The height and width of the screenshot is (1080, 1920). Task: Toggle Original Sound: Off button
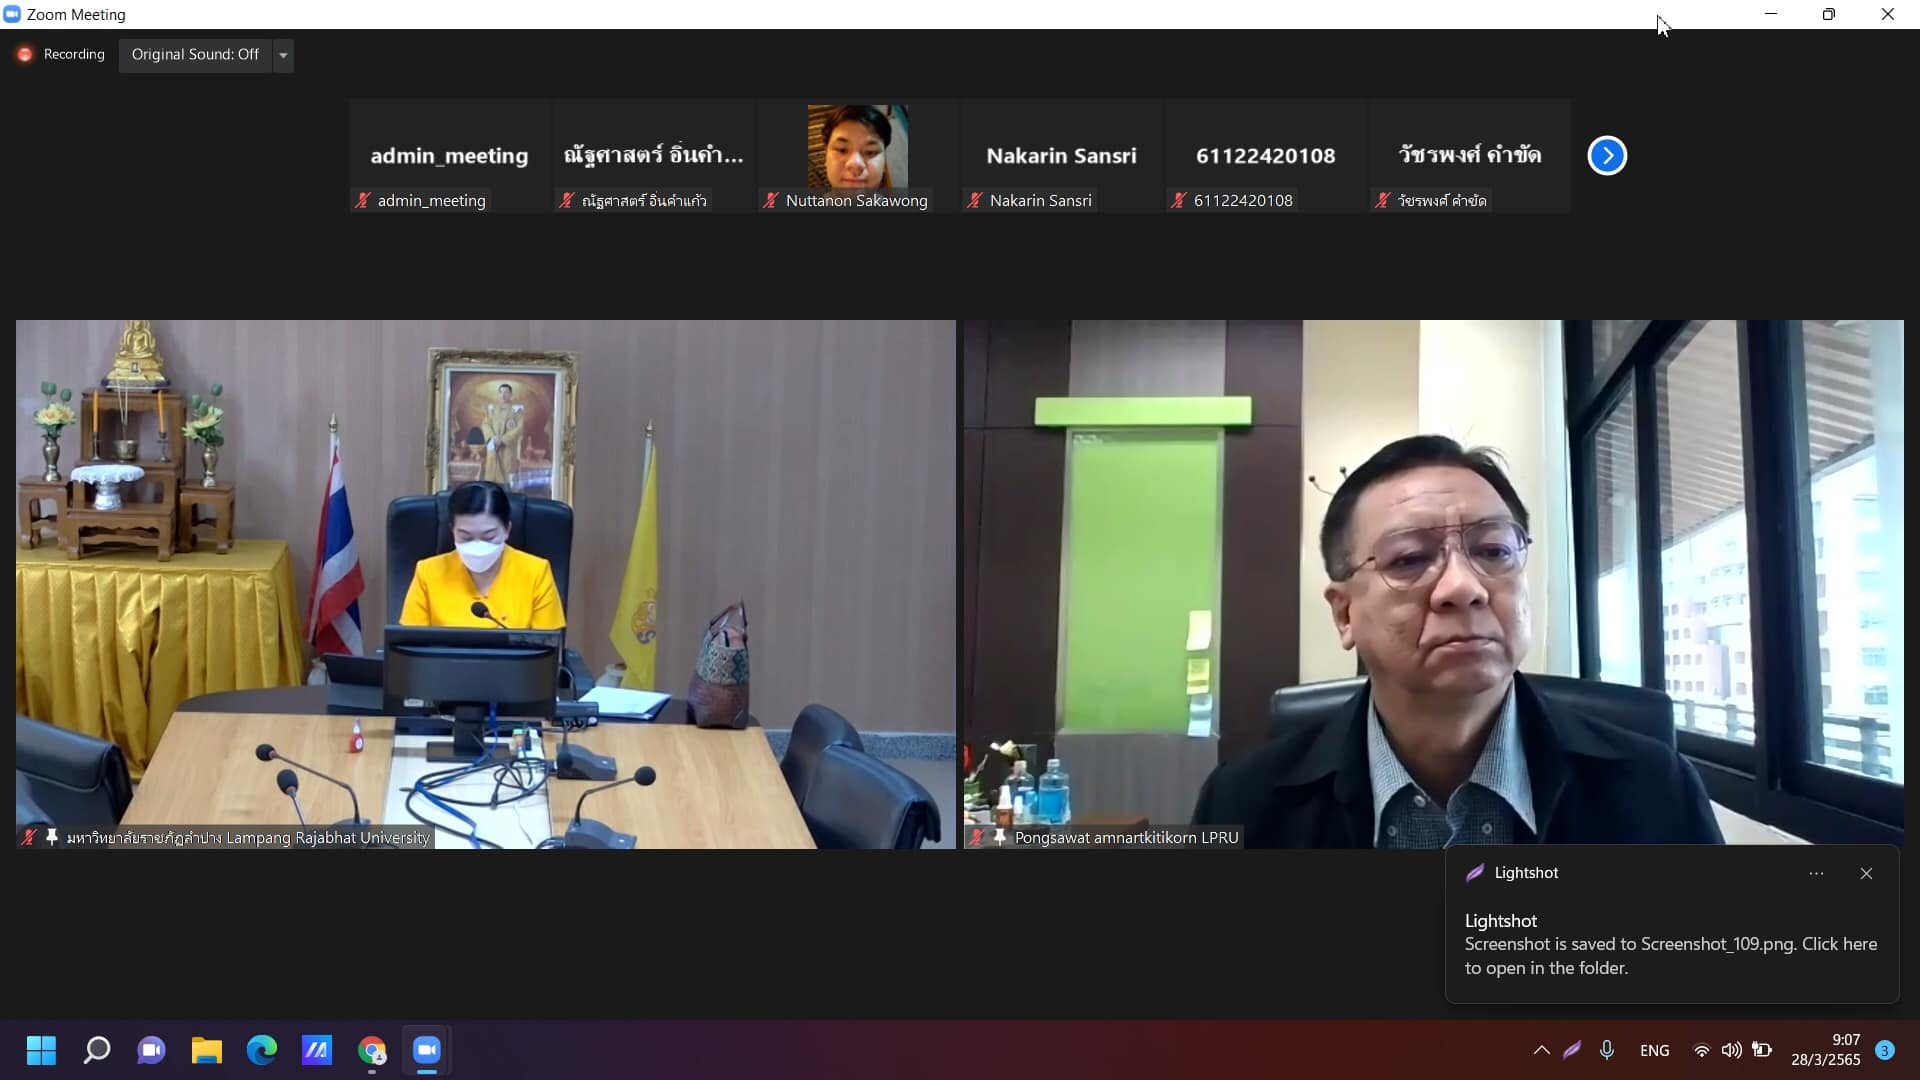coord(195,55)
